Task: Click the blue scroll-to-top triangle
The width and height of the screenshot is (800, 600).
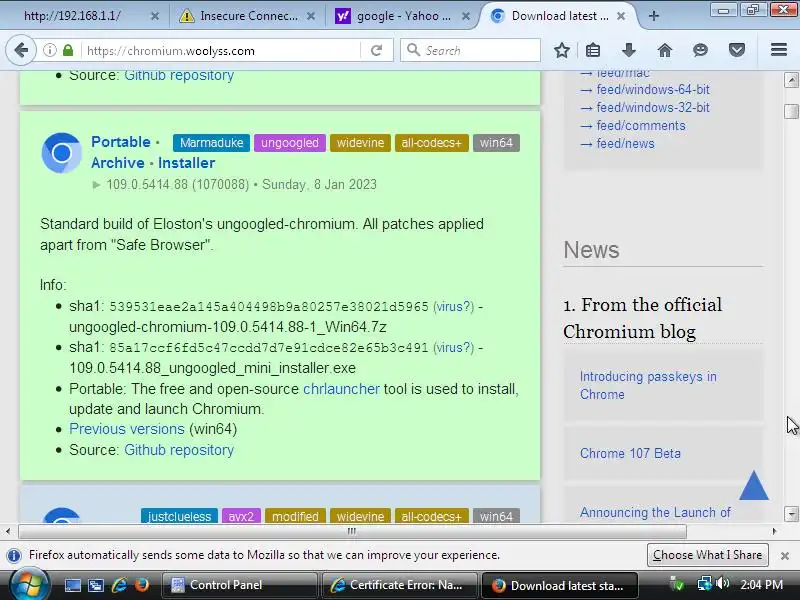Action: coord(754,485)
